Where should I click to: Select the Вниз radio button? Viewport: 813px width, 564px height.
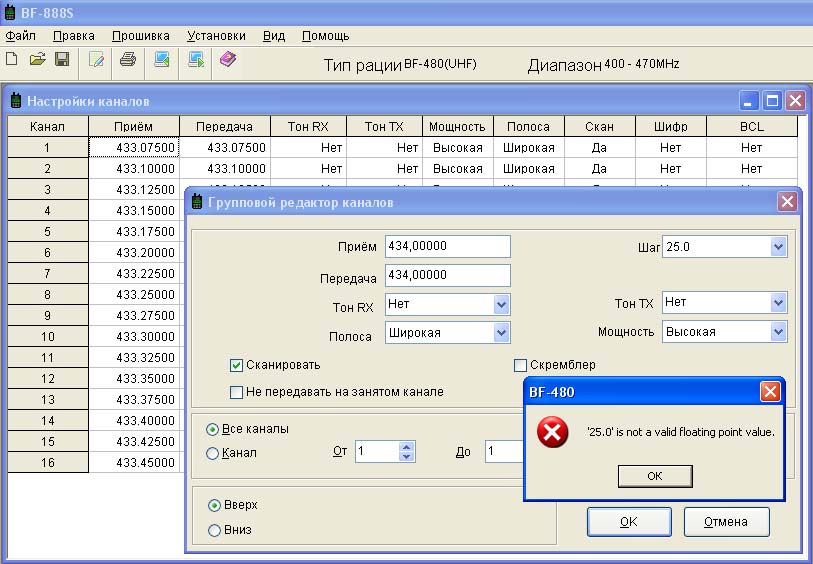214,530
